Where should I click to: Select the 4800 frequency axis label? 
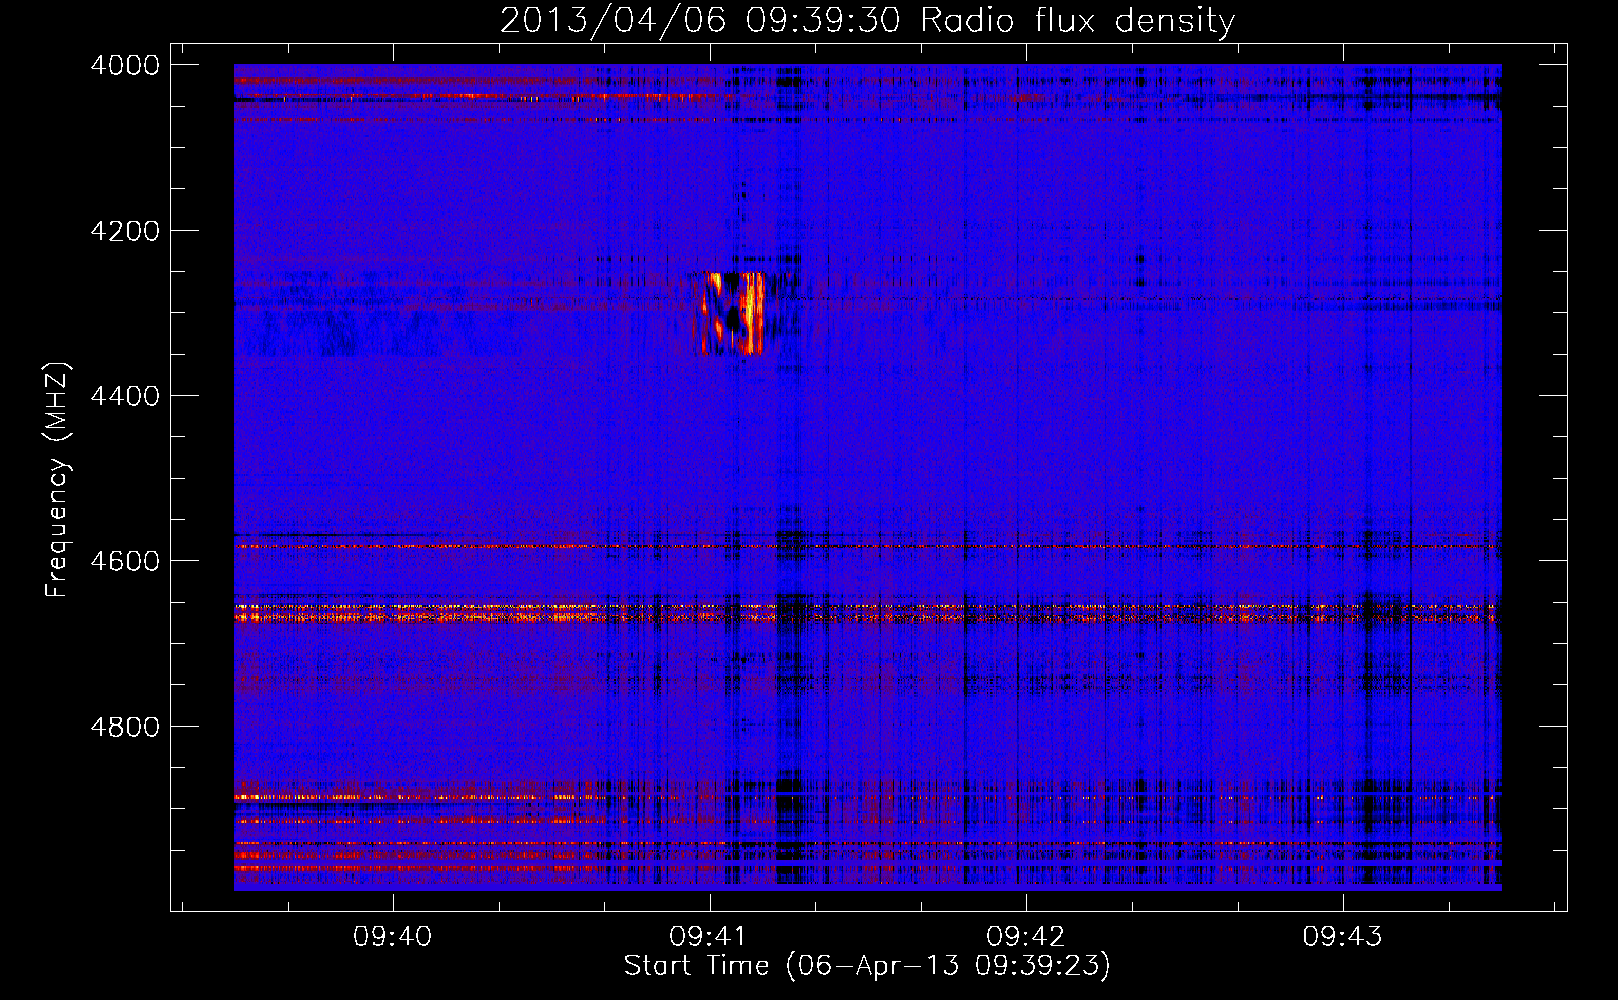(x=125, y=727)
